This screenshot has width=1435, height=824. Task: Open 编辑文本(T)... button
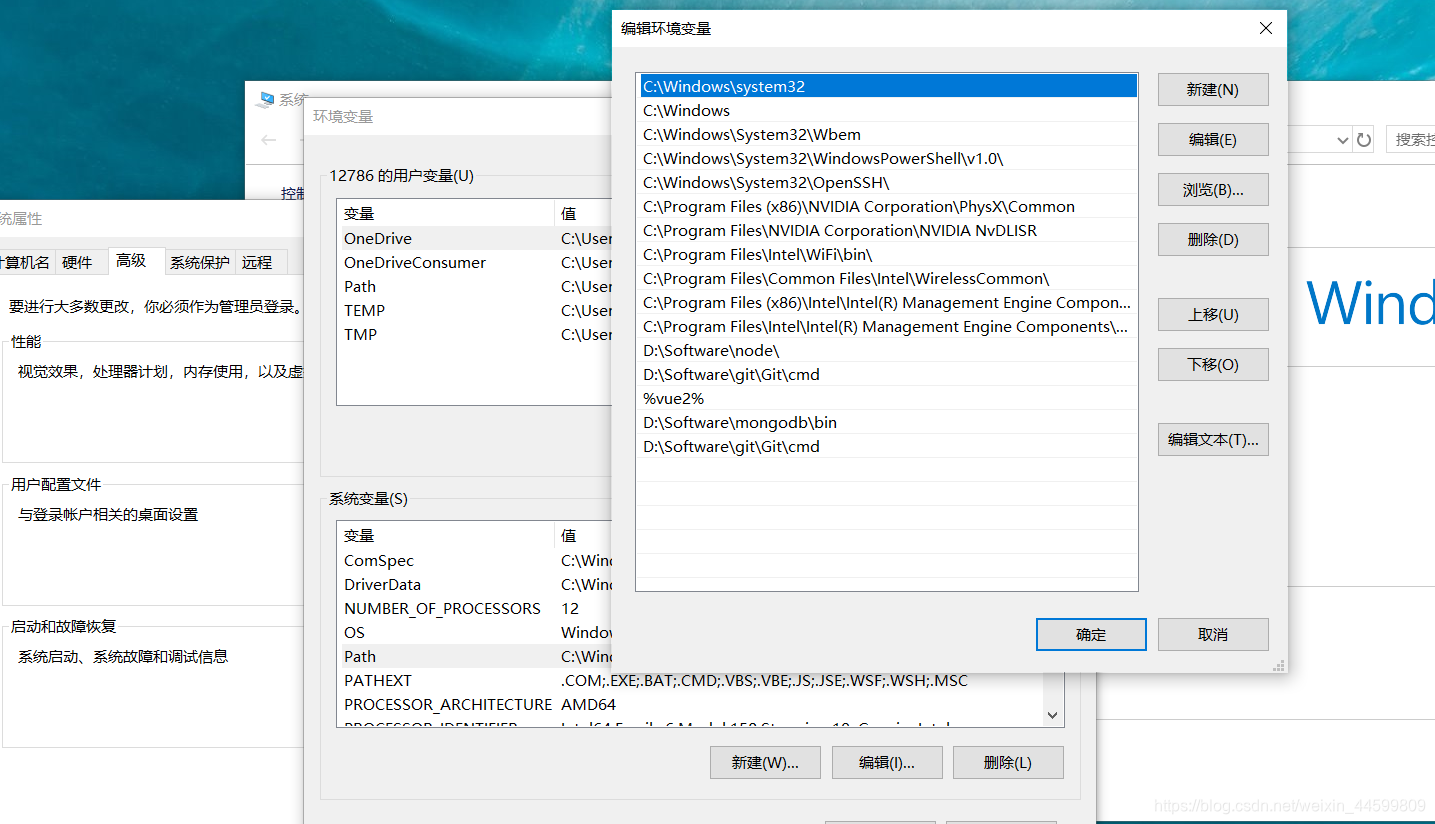click(1213, 439)
